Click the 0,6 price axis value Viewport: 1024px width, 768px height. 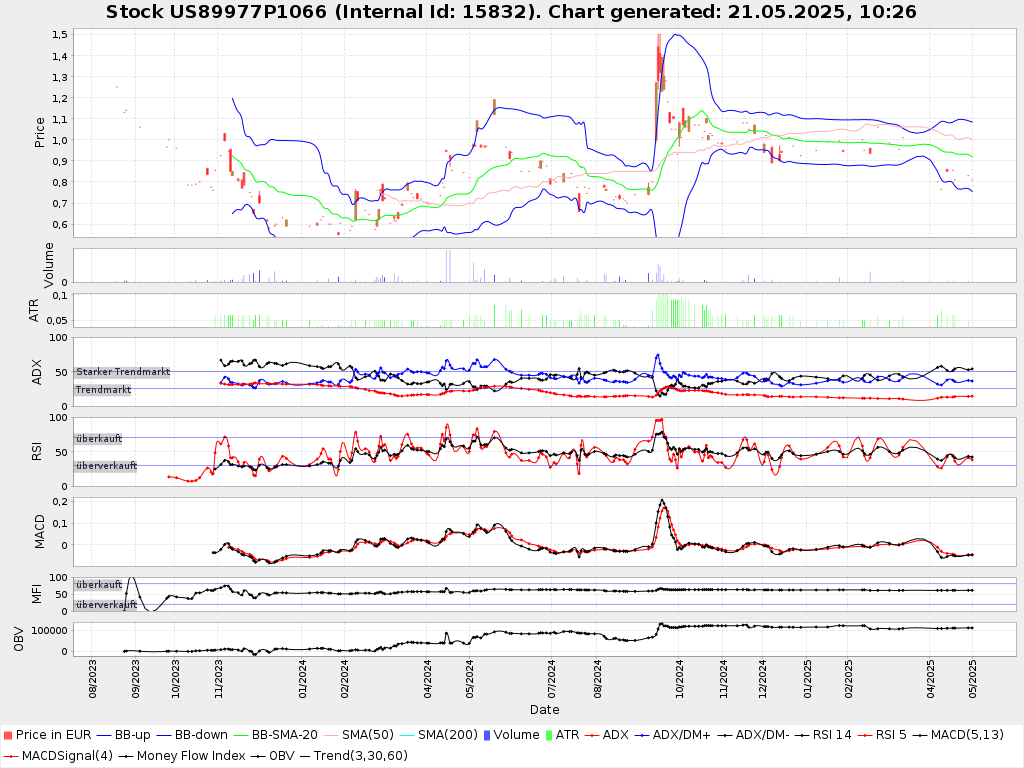click(x=60, y=224)
